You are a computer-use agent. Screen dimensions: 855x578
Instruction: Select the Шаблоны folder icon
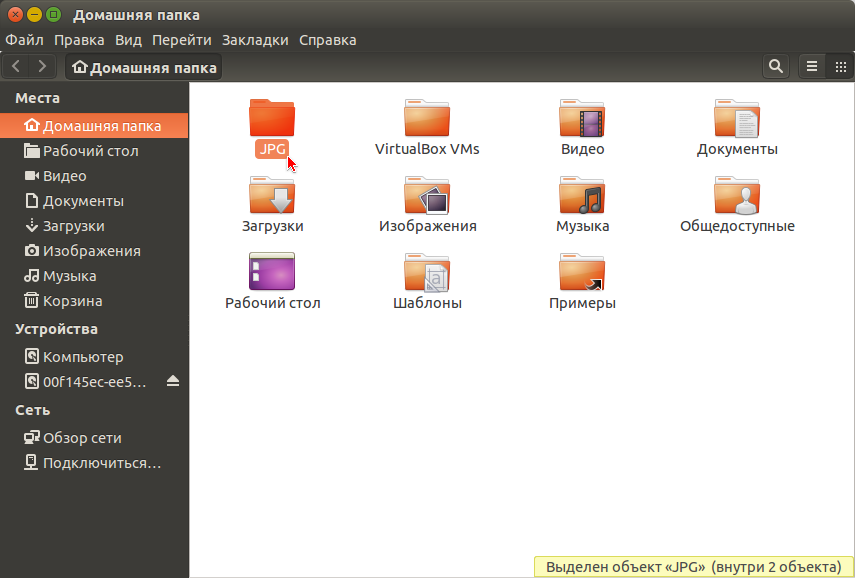[427, 272]
